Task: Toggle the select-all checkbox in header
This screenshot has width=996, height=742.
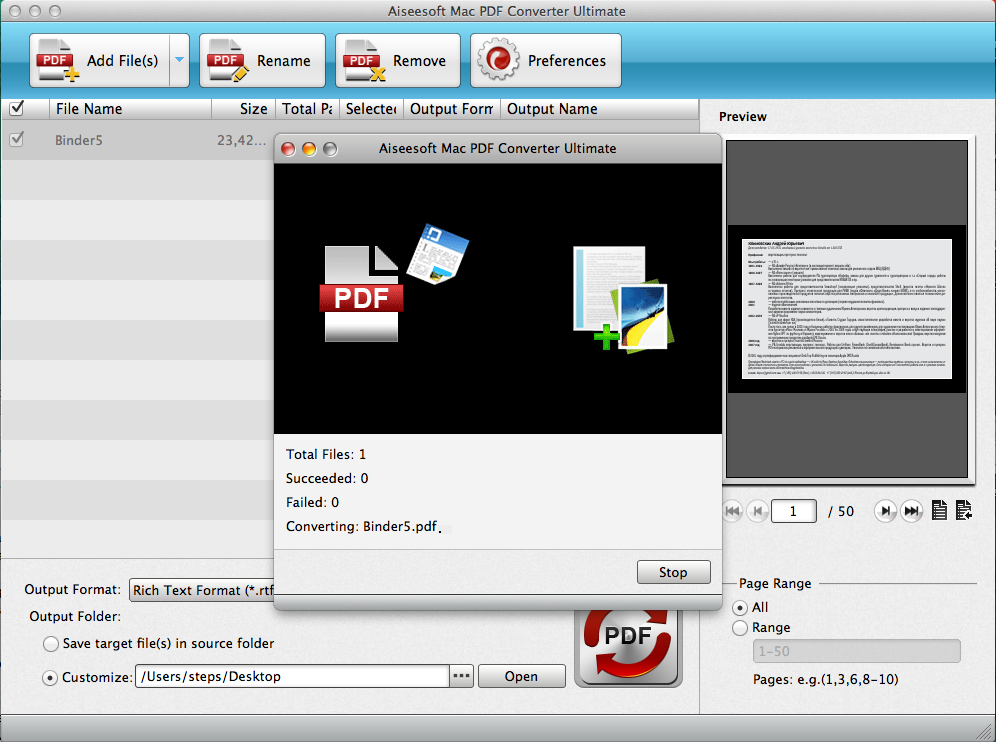Action: coord(16,108)
